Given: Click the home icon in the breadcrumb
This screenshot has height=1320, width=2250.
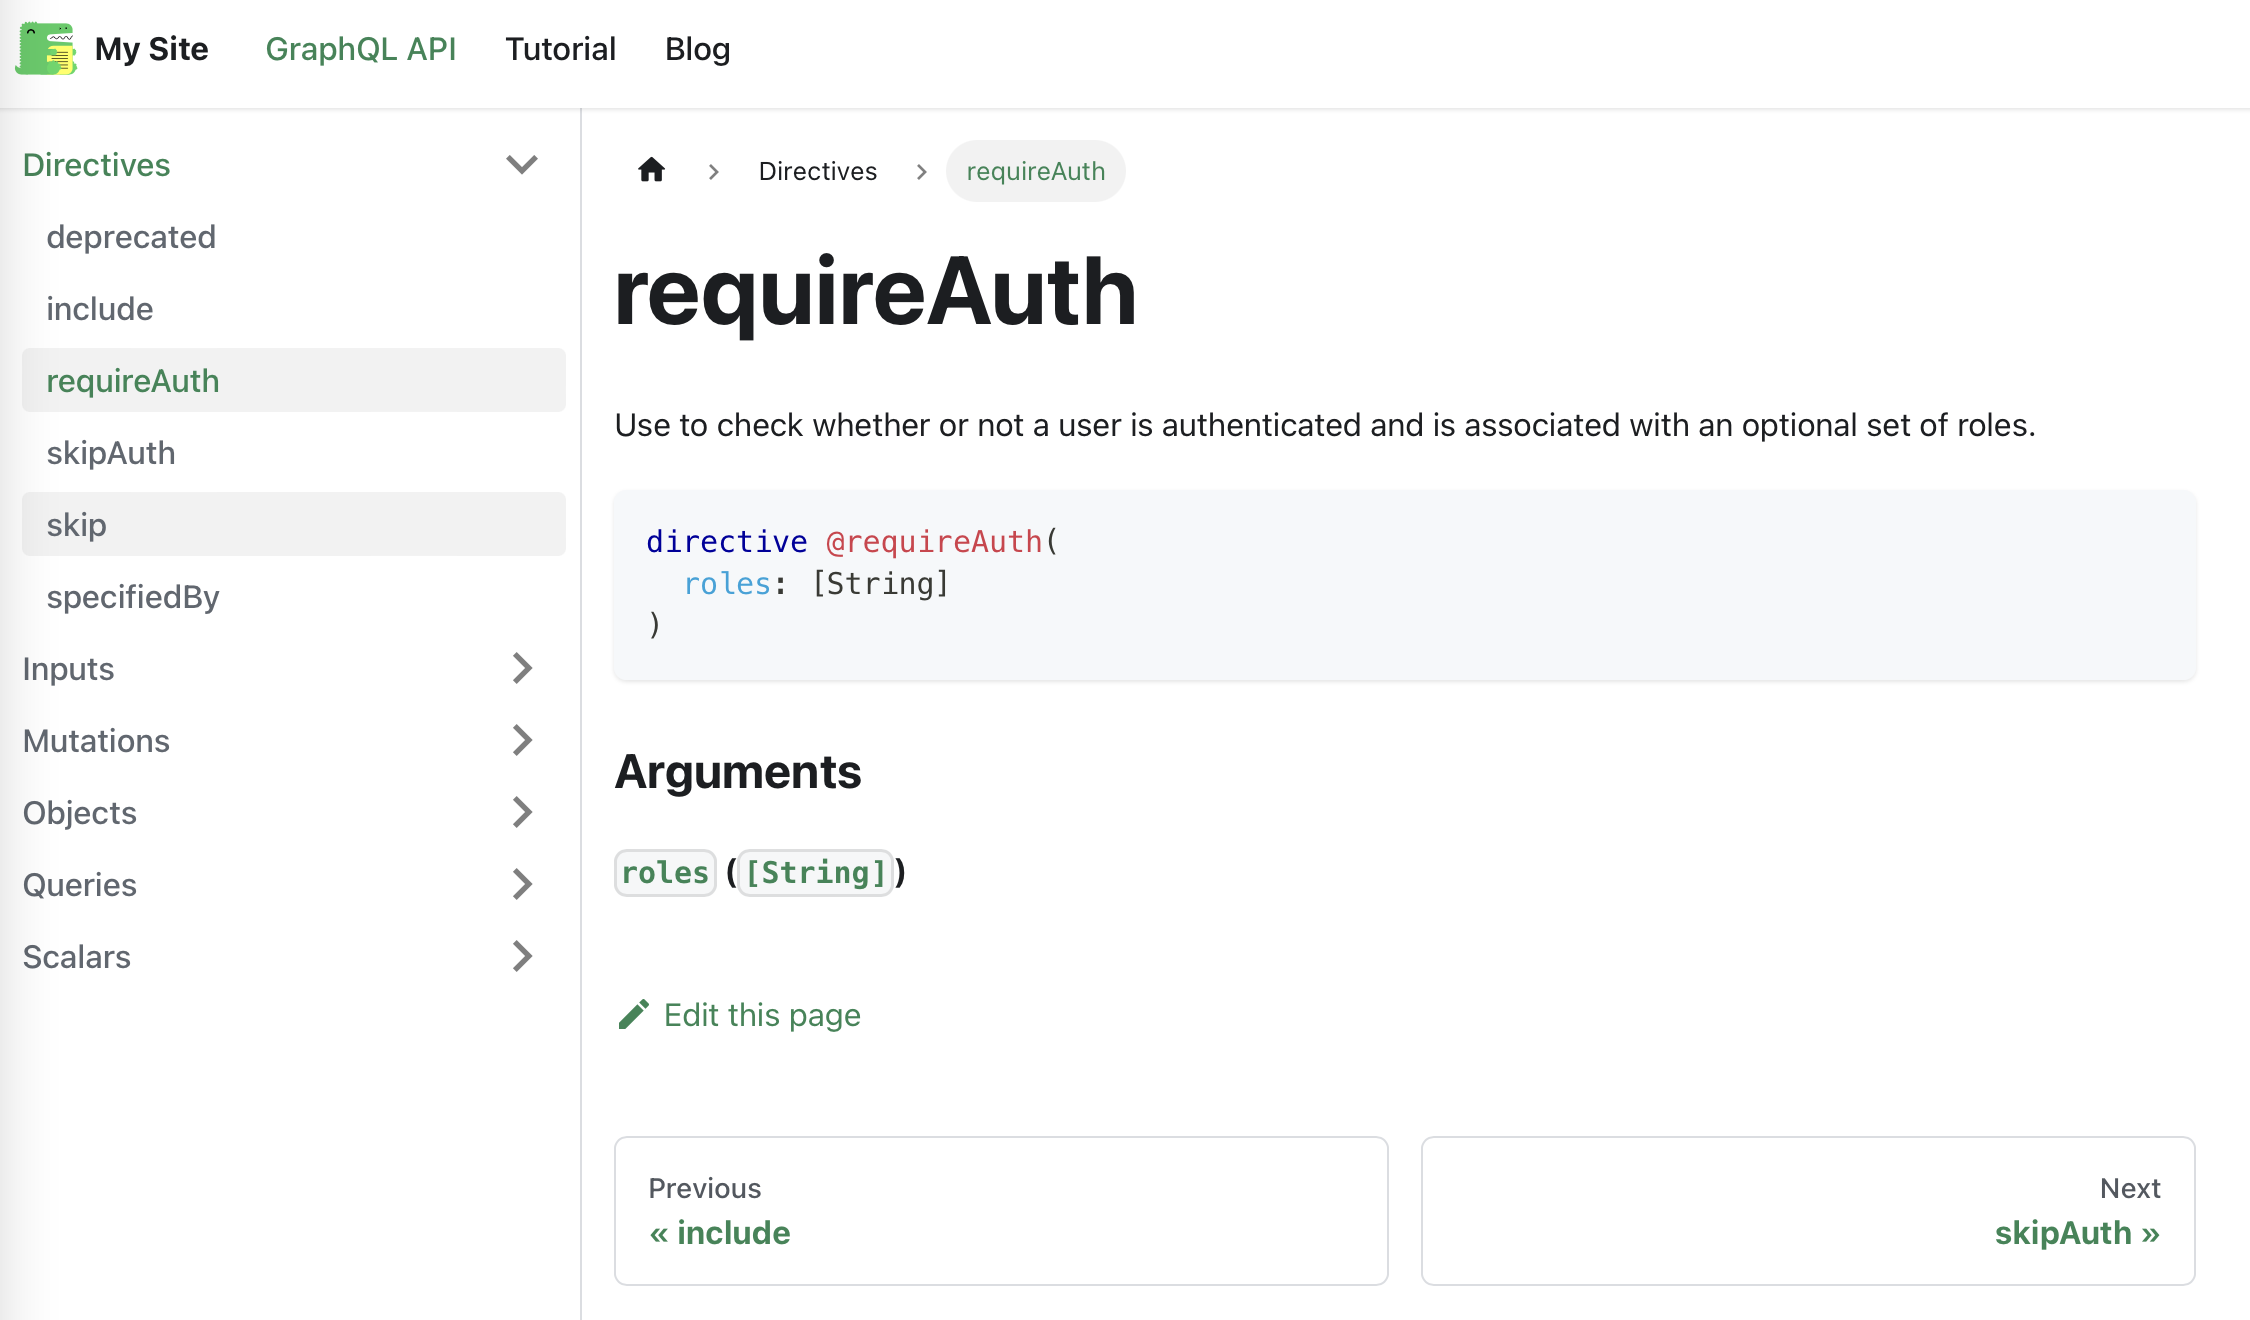Looking at the screenshot, I should [x=651, y=170].
